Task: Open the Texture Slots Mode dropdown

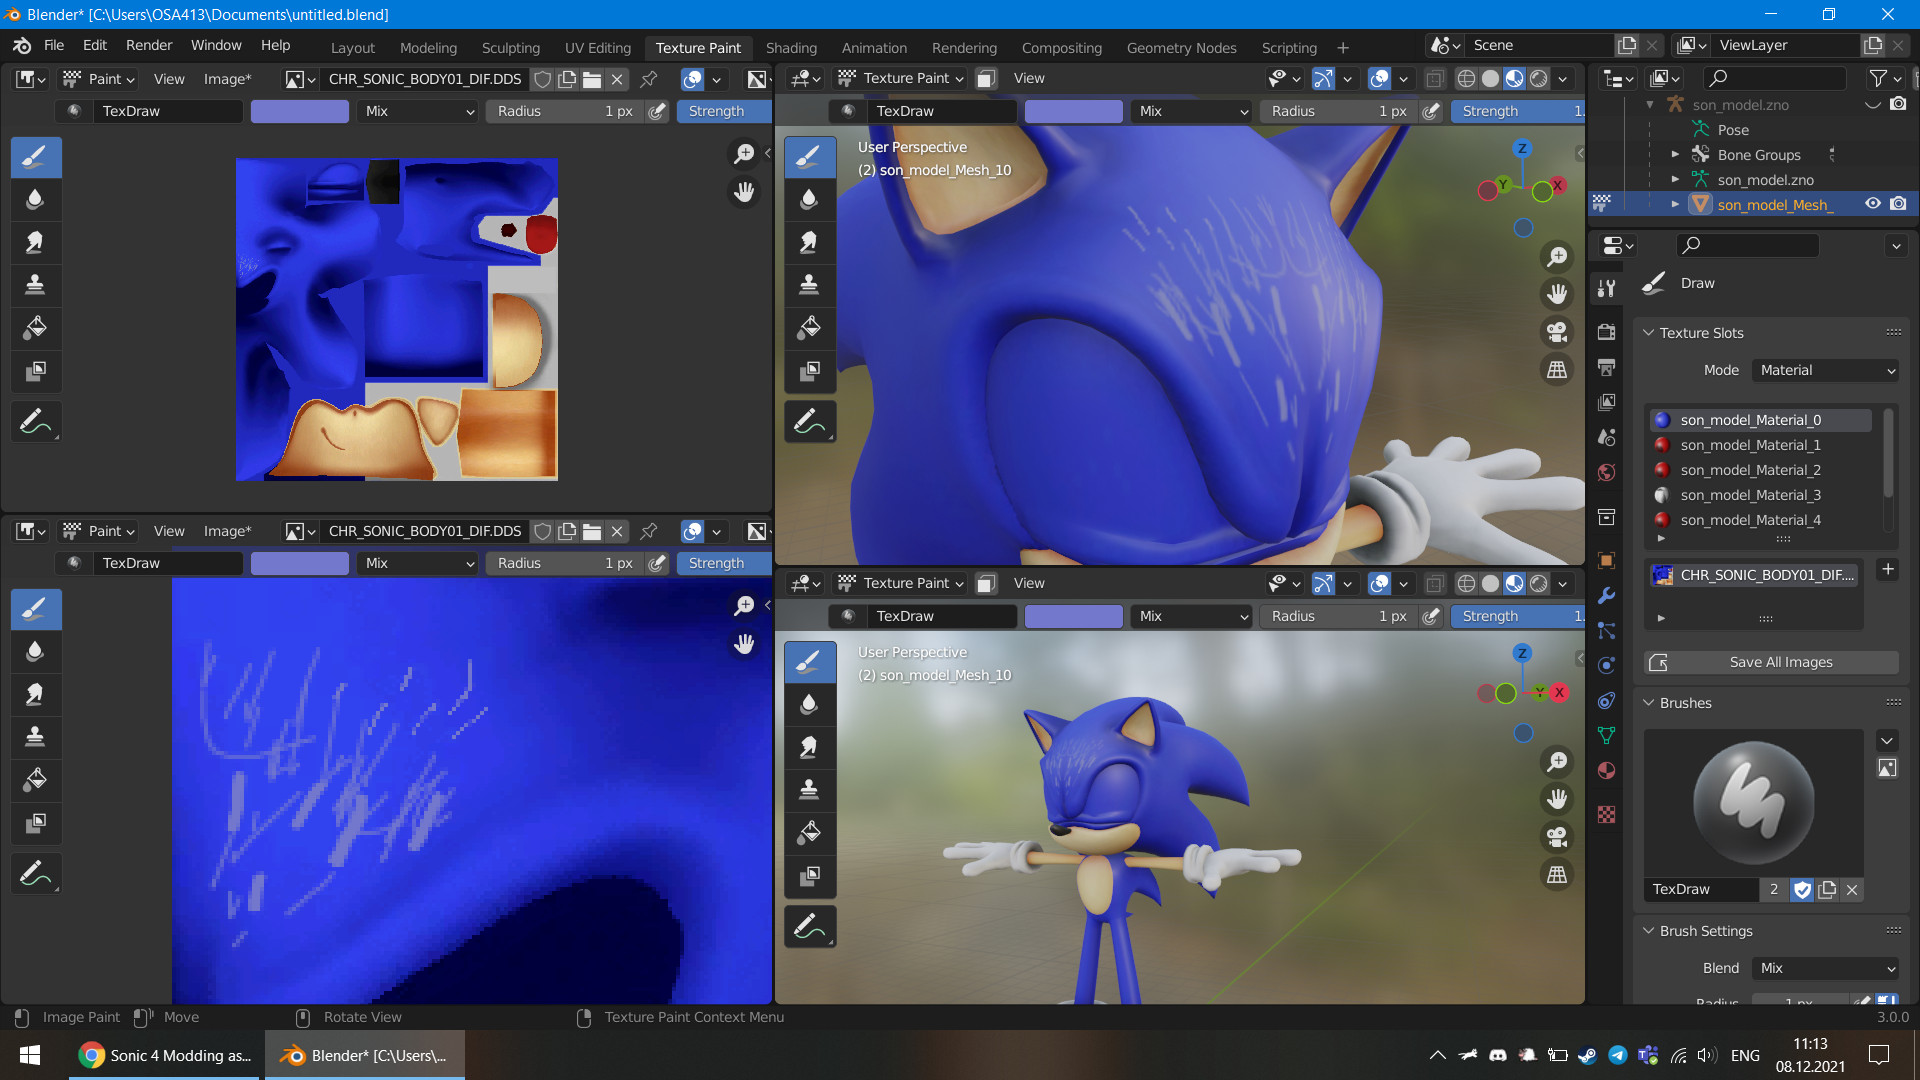Action: tap(1825, 370)
